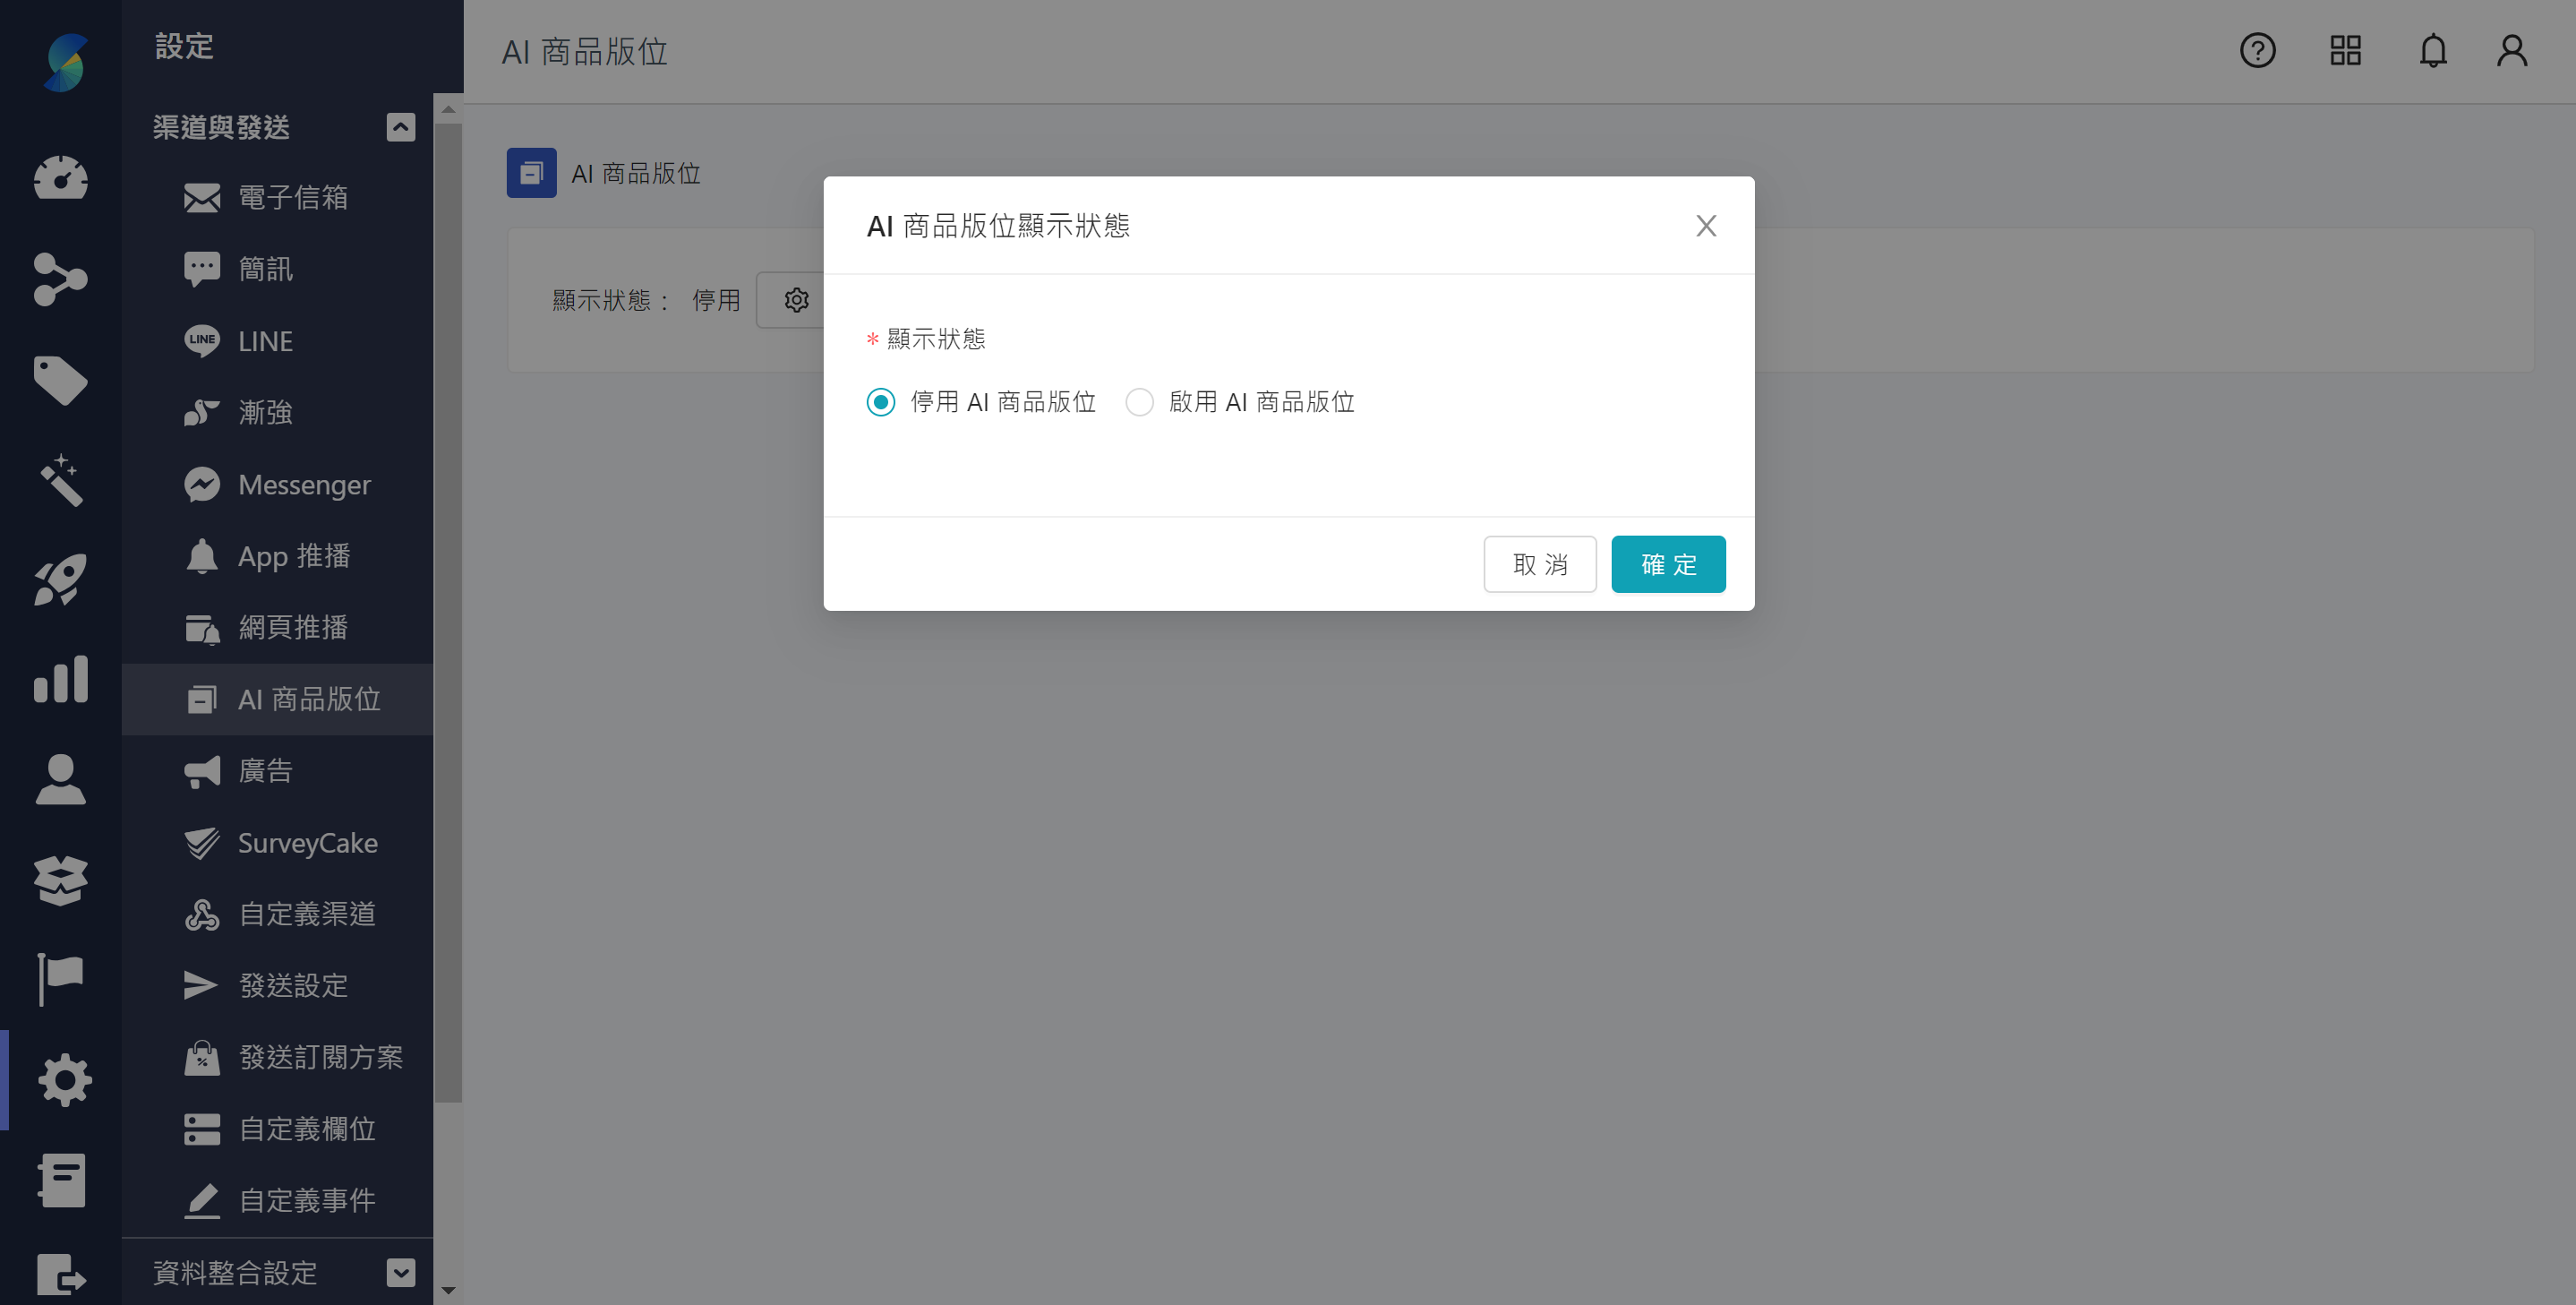The image size is (2576, 1305).
Task: Open the notebook icon in left rail
Action: [x=62, y=1180]
